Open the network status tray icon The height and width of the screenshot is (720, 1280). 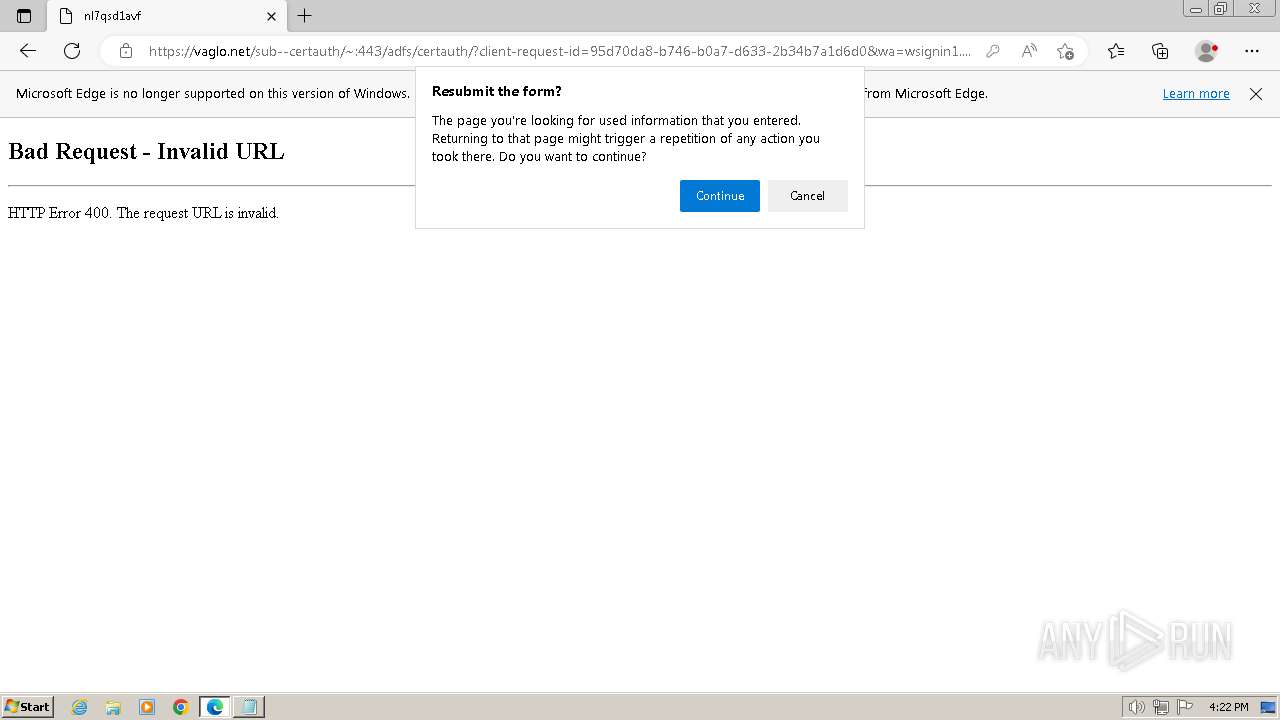[1161, 707]
